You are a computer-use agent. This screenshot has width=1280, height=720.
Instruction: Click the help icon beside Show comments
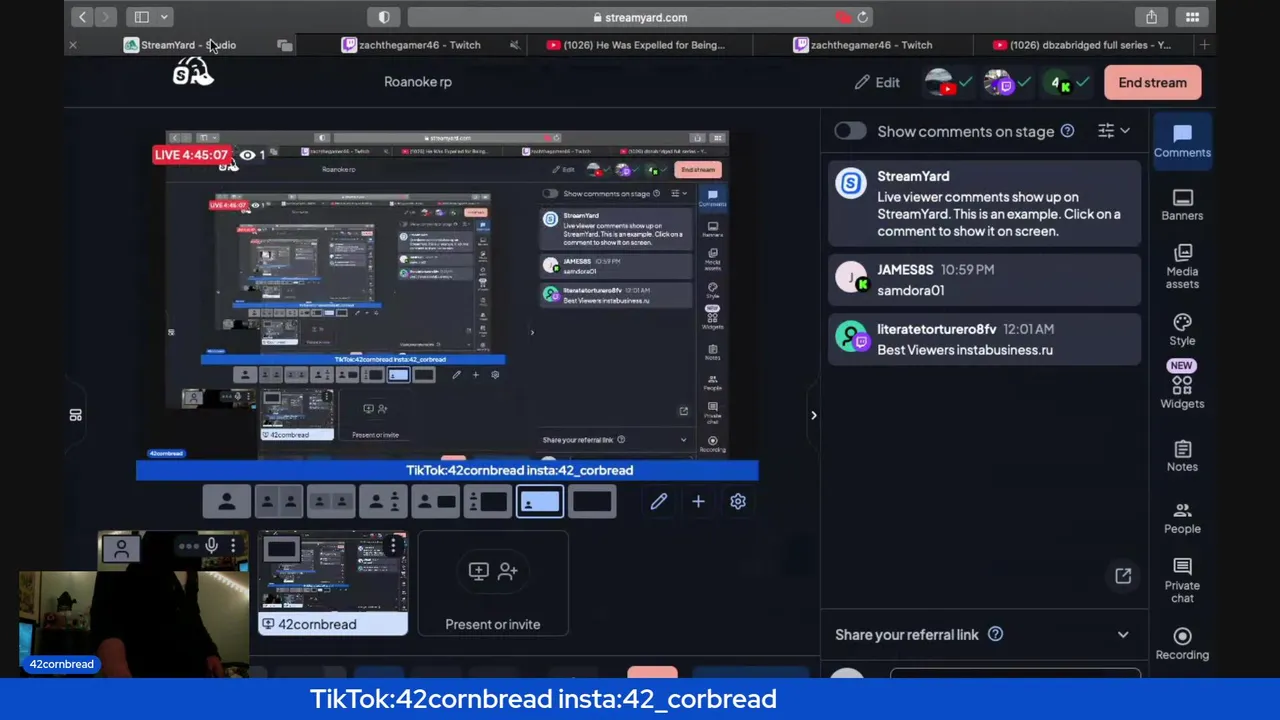1067,131
